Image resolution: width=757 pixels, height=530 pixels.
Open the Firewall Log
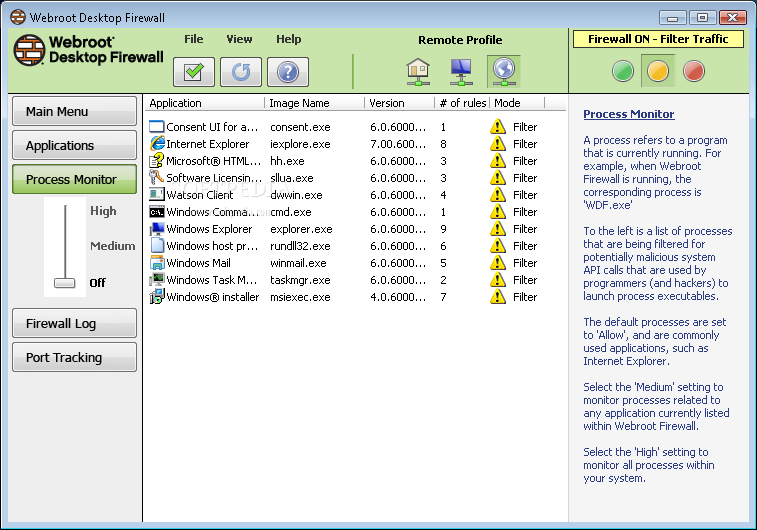coord(74,323)
